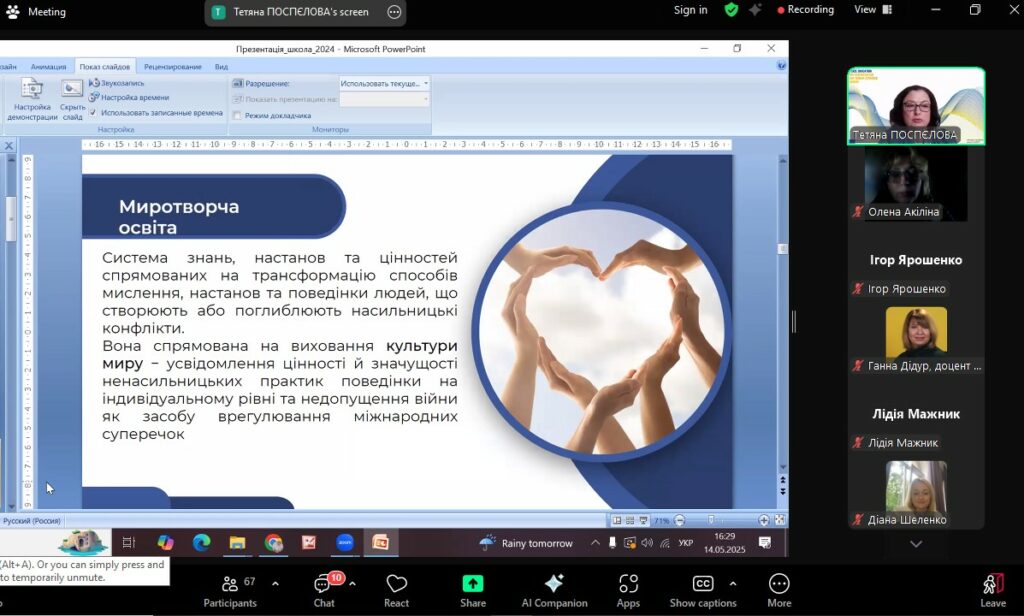Open Настройка демонстрации in PowerPoint ribbon
The image size is (1024, 616).
click(32, 99)
